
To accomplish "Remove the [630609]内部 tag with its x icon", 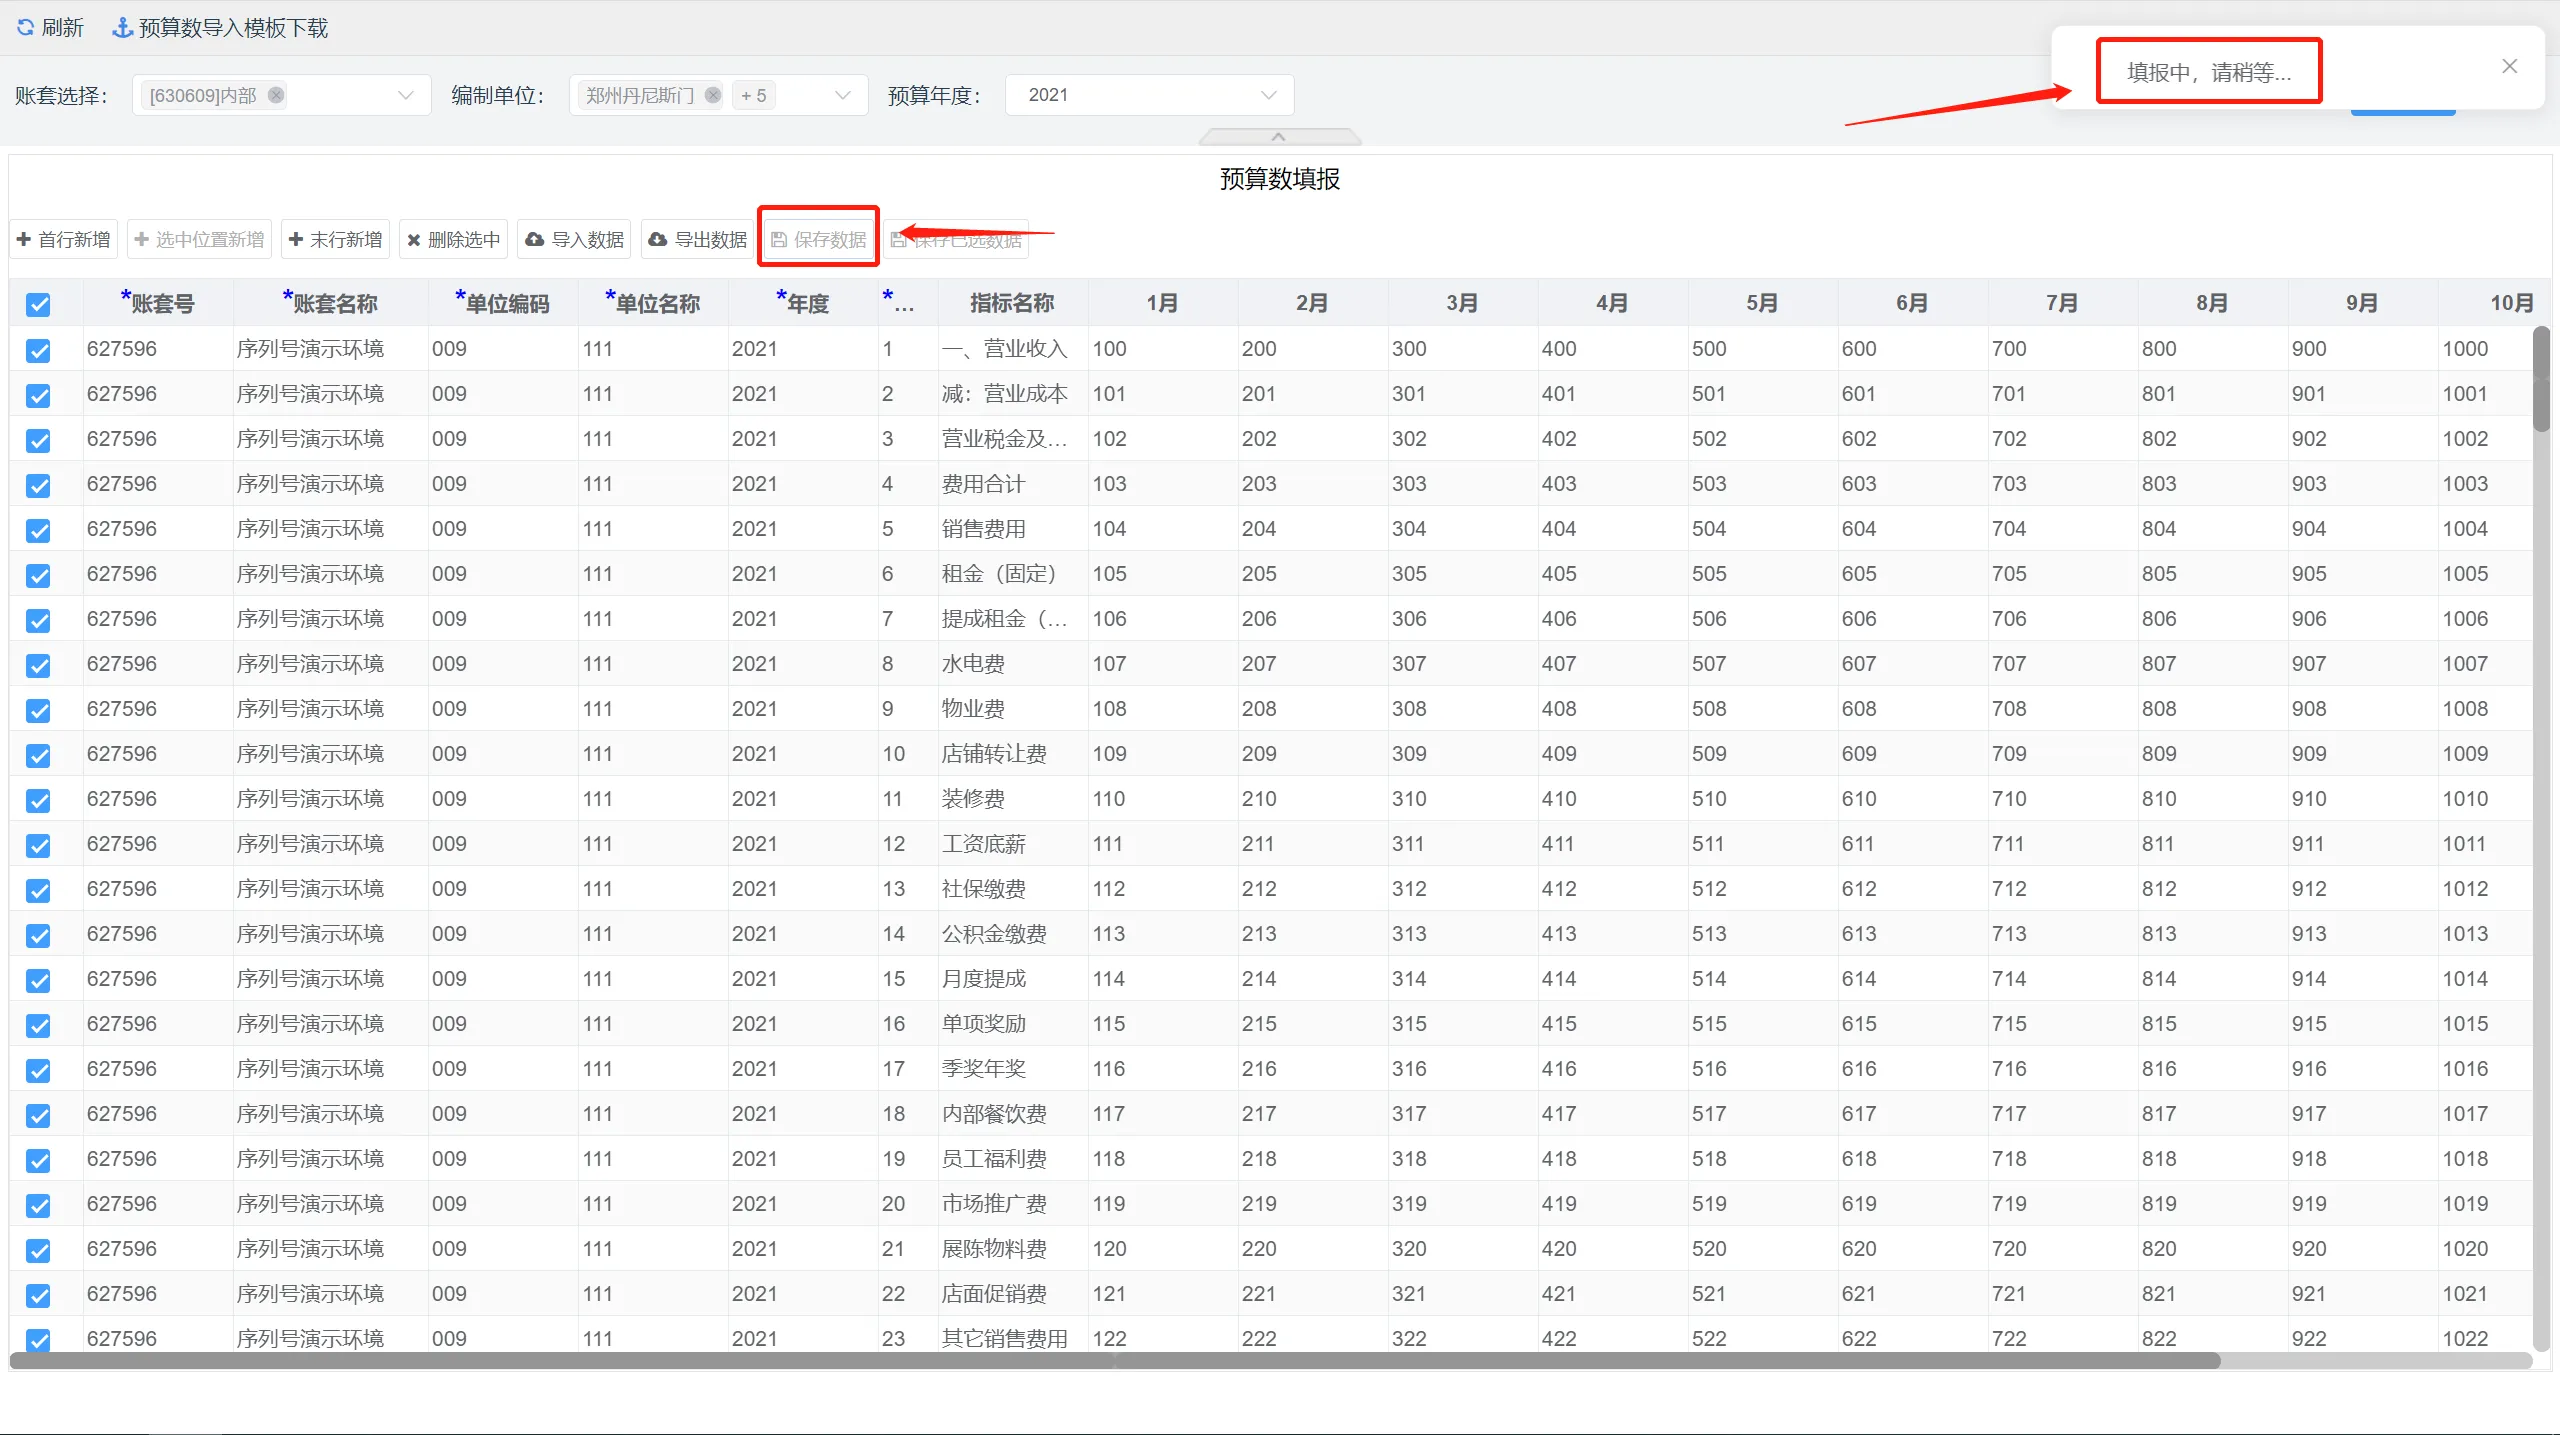I will (276, 95).
